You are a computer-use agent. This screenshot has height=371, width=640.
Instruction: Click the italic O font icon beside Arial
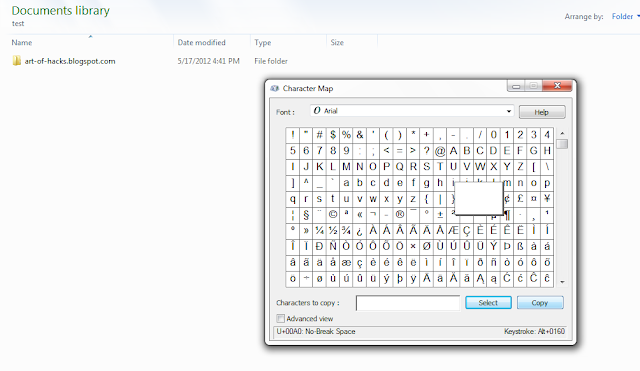pos(317,111)
